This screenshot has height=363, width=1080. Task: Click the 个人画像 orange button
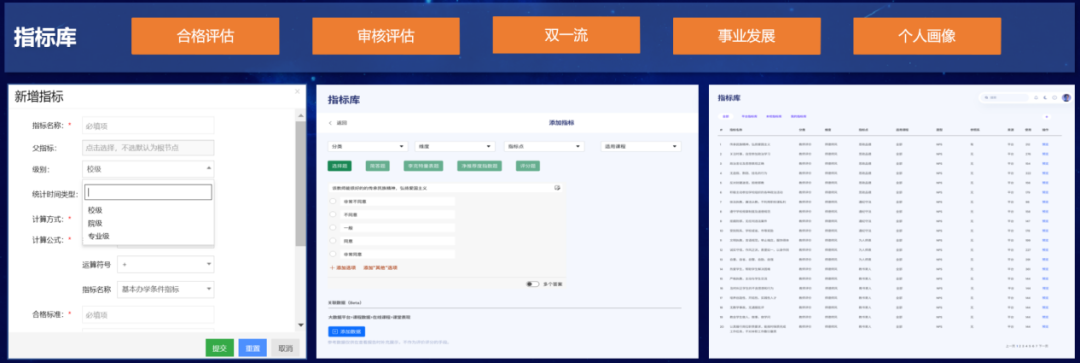click(927, 37)
